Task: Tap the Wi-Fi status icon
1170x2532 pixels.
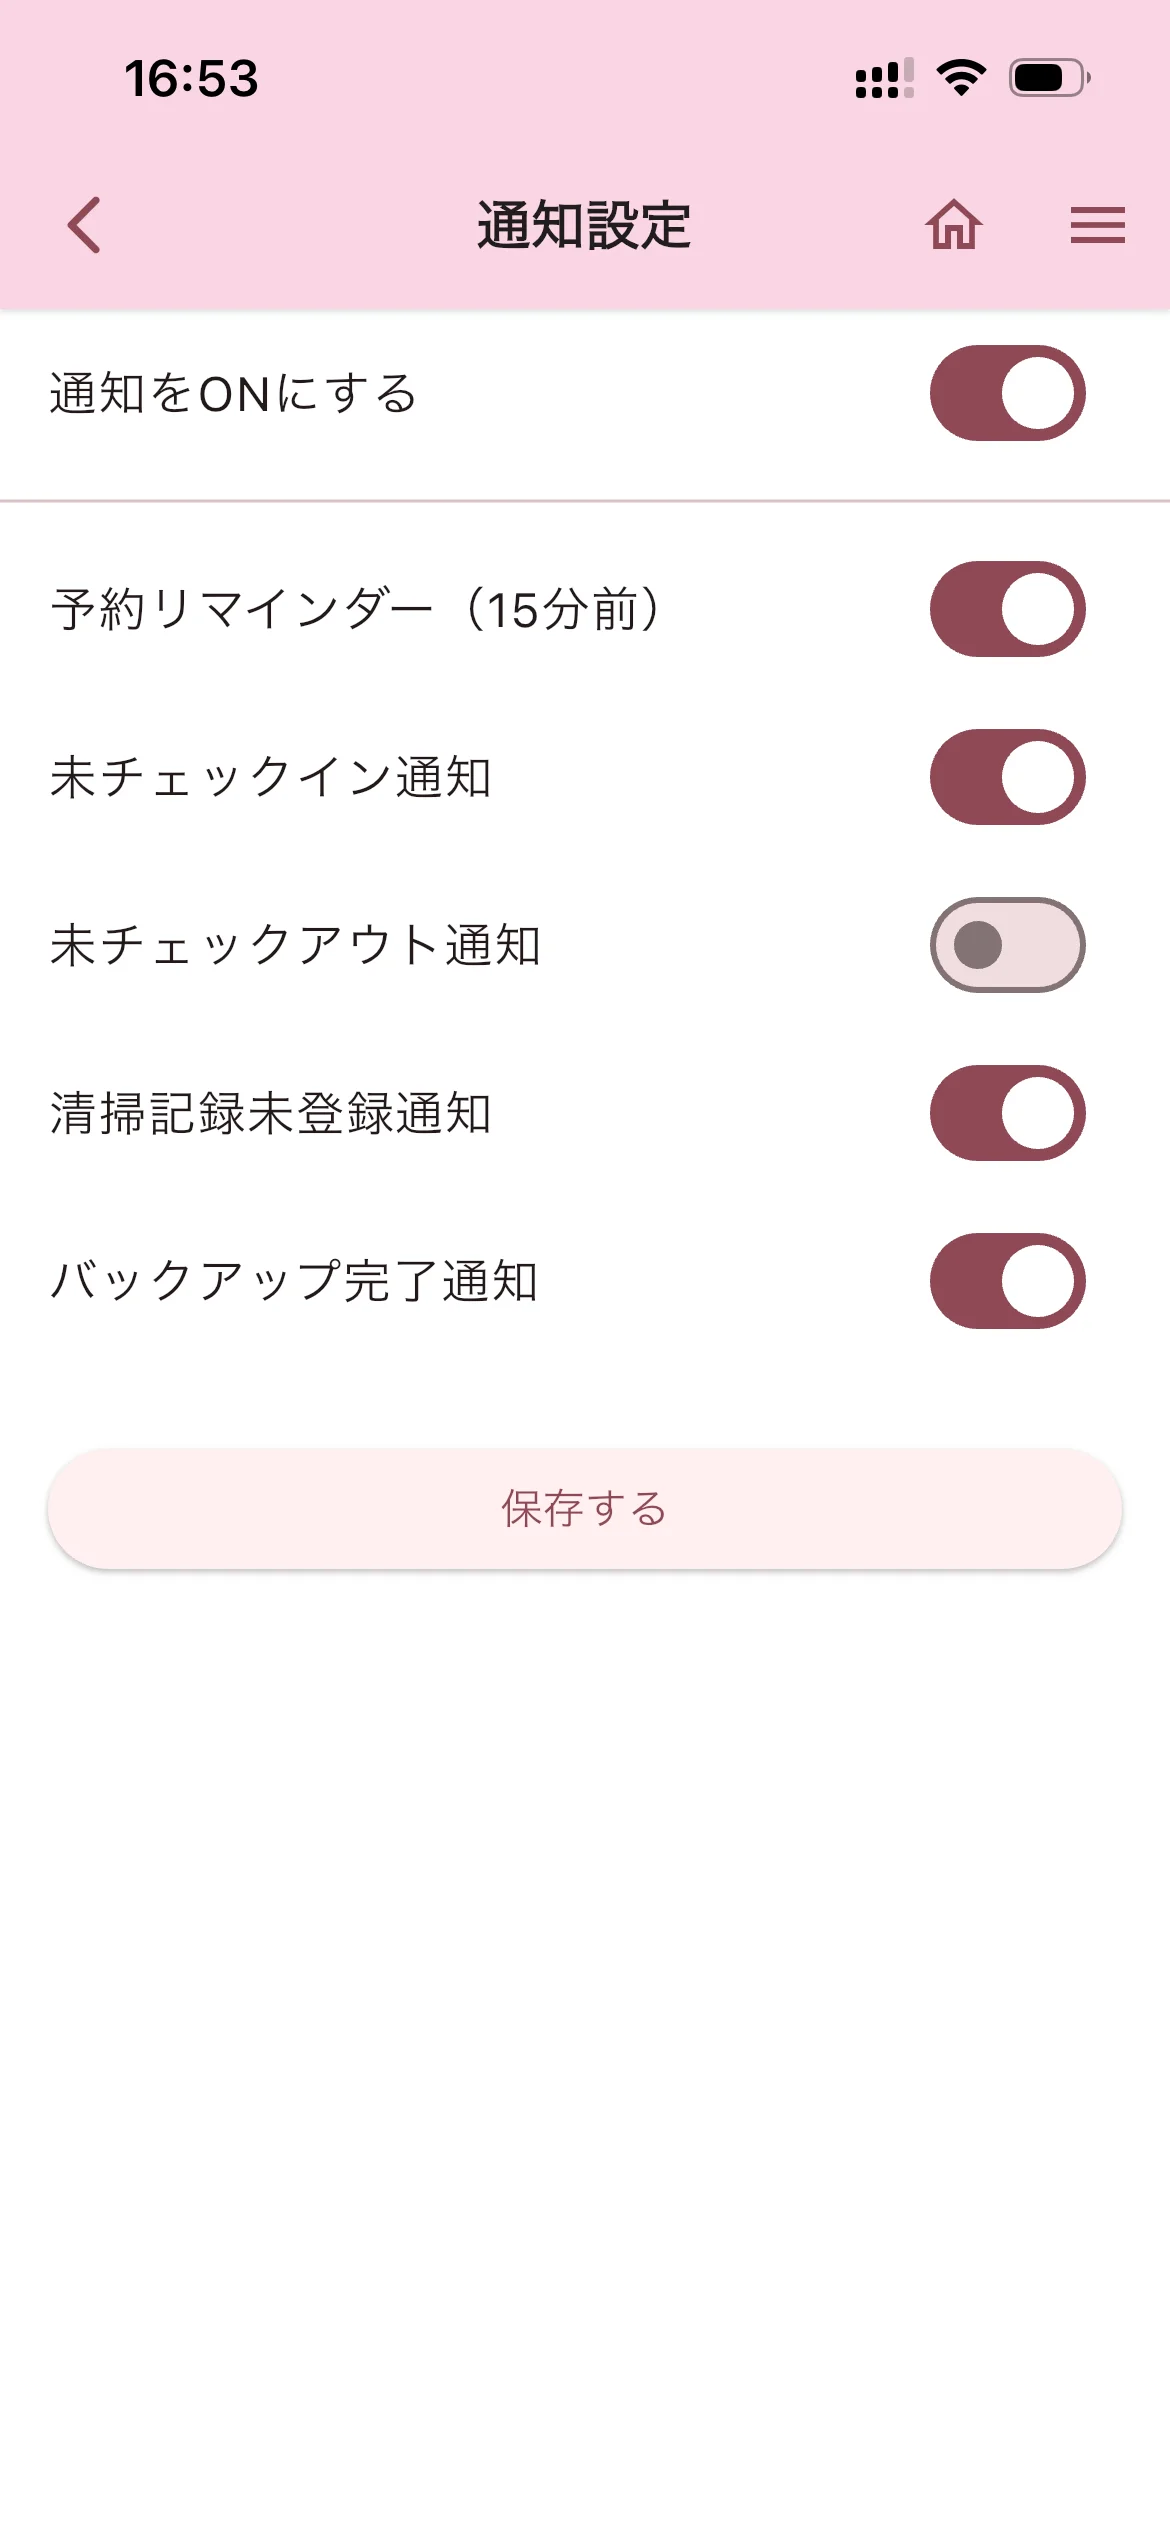Action: (x=961, y=78)
